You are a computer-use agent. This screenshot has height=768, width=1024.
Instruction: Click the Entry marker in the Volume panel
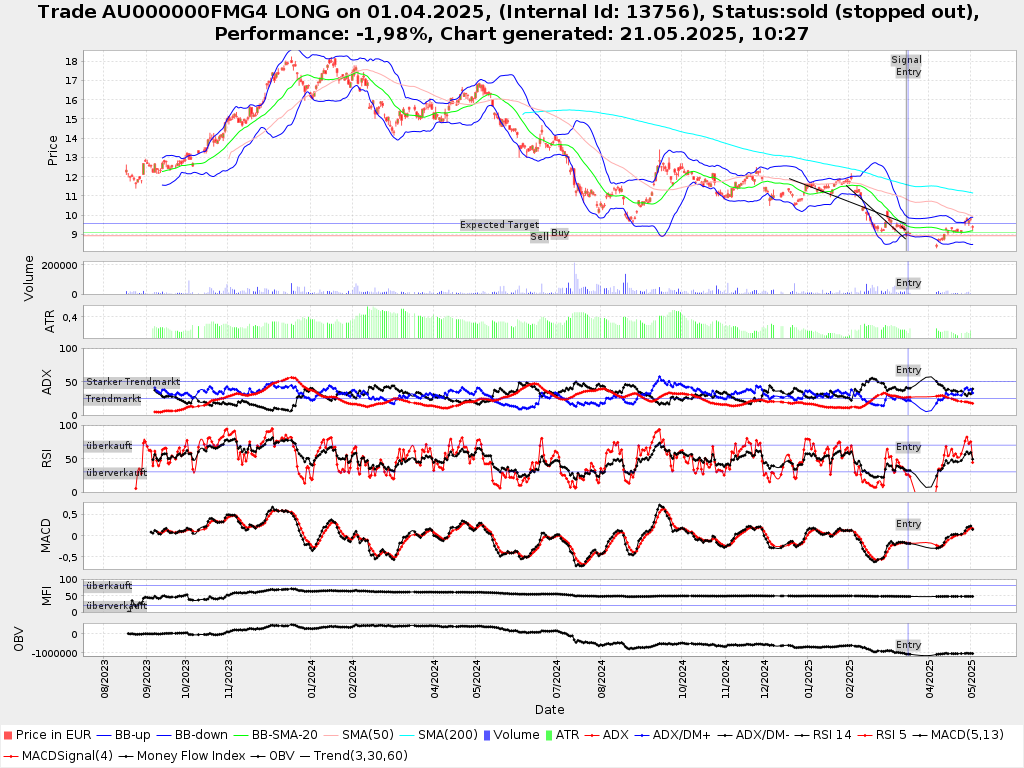point(908,283)
